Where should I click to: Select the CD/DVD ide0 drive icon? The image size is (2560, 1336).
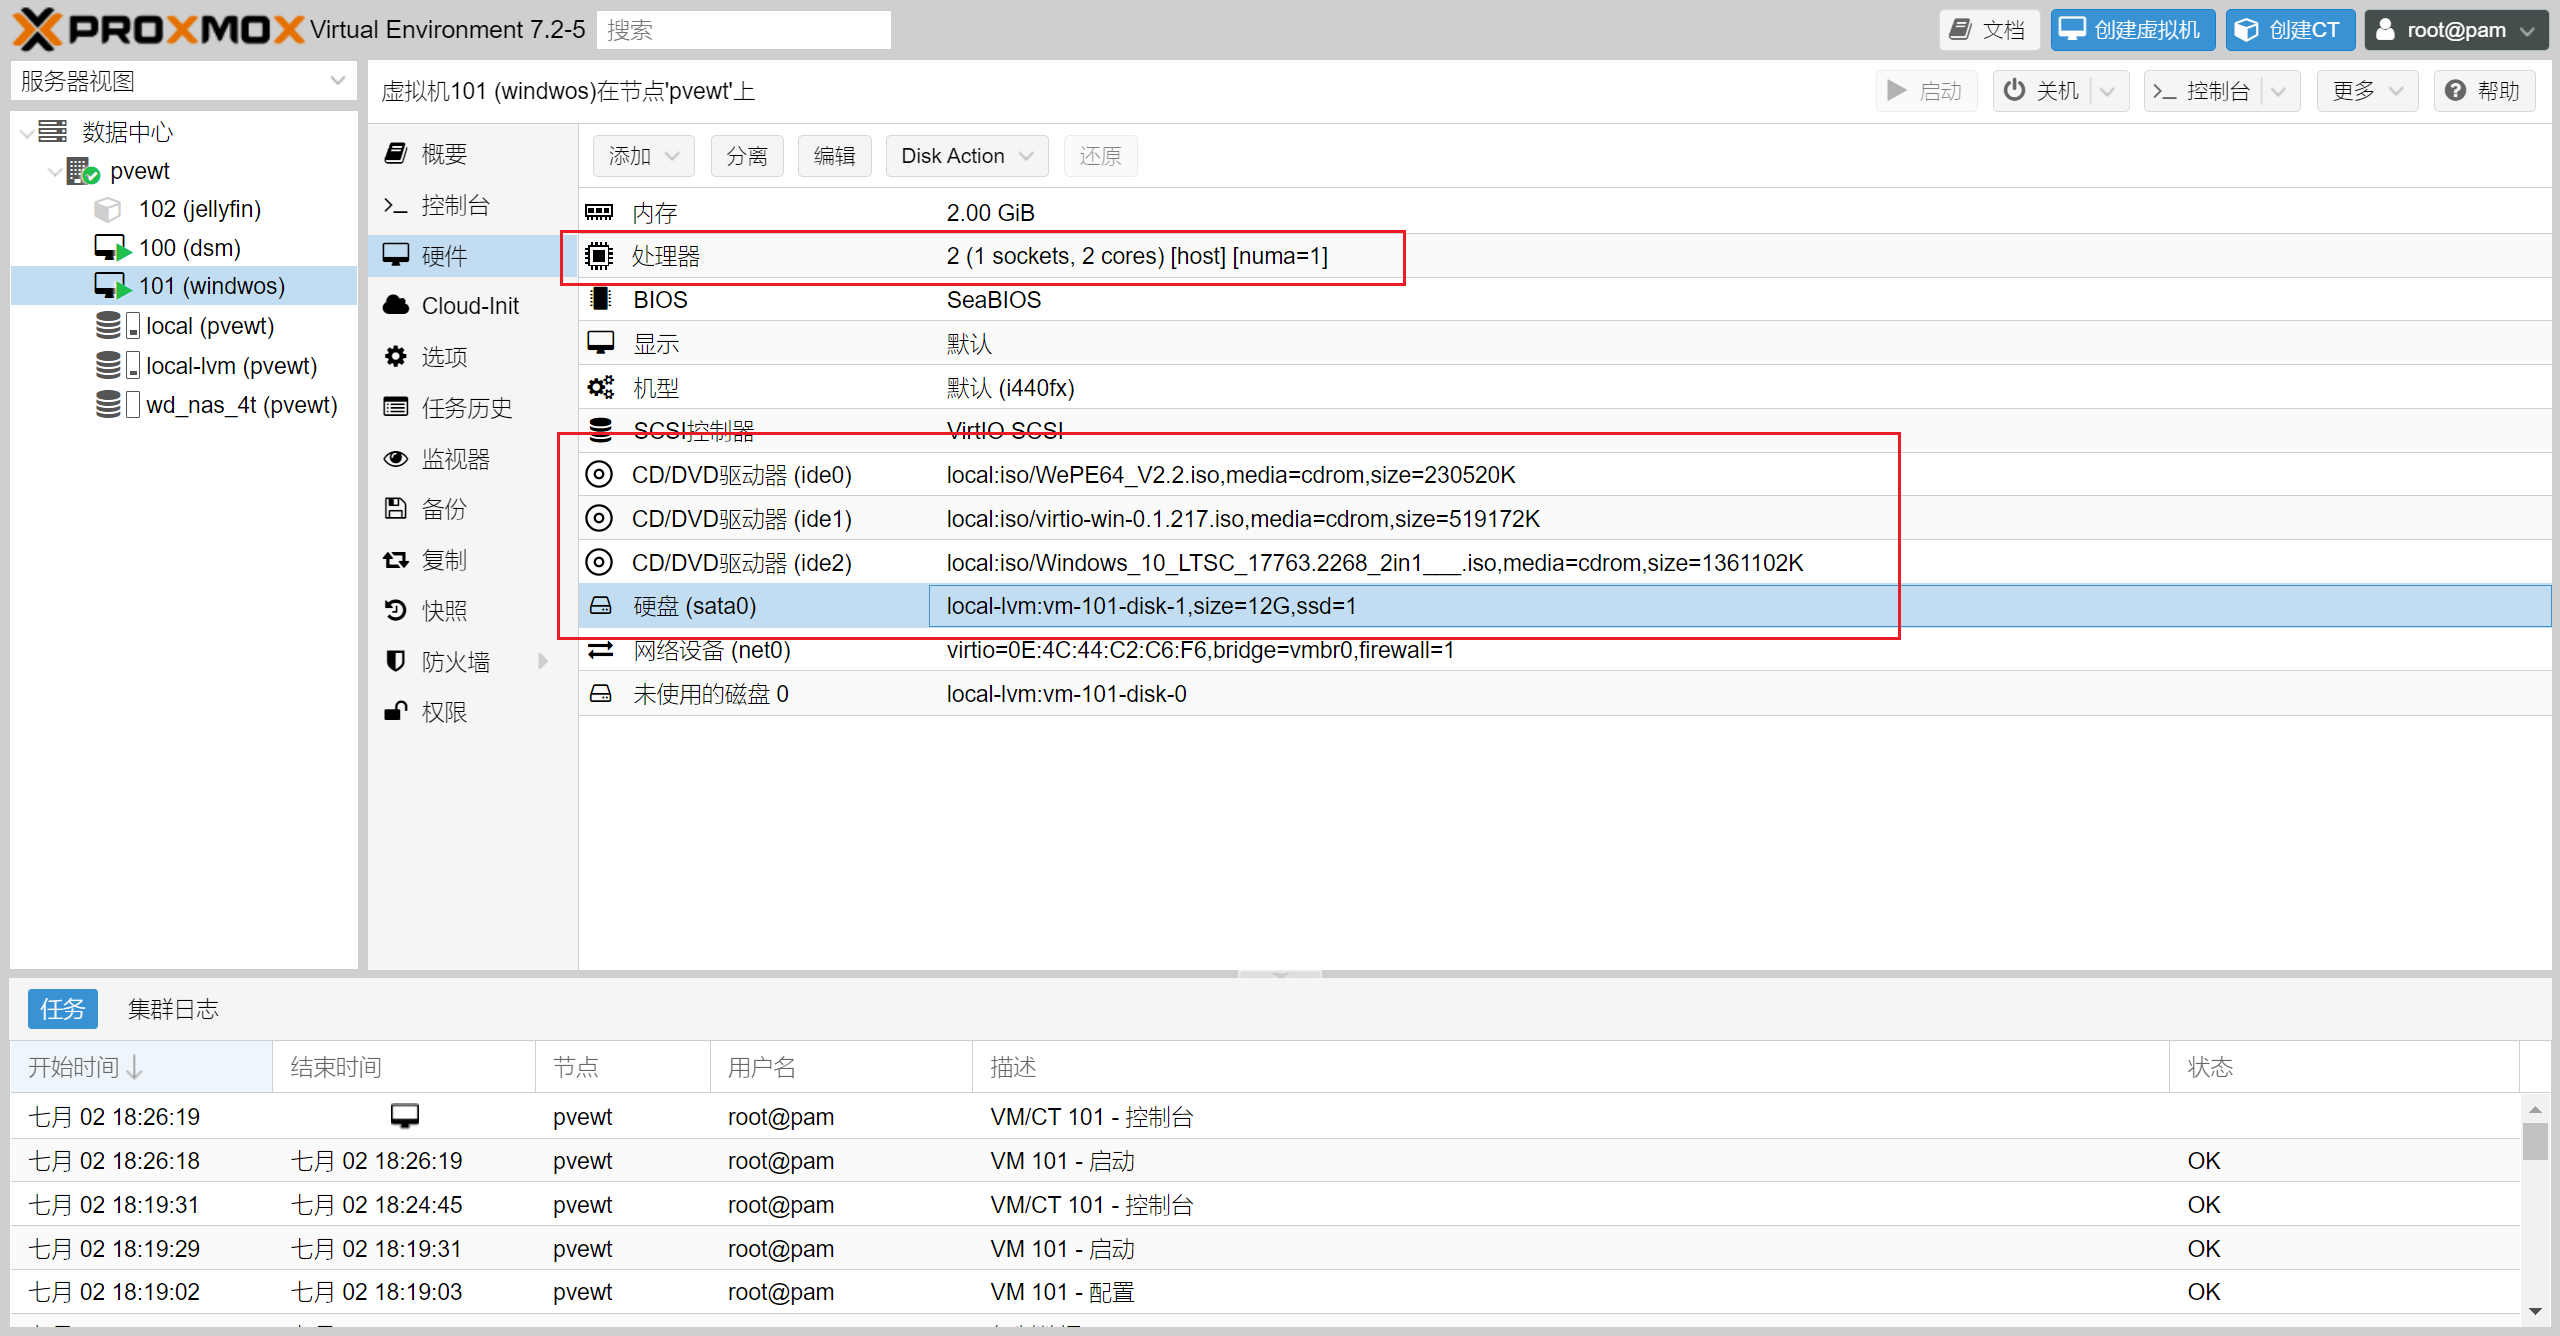click(599, 474)
